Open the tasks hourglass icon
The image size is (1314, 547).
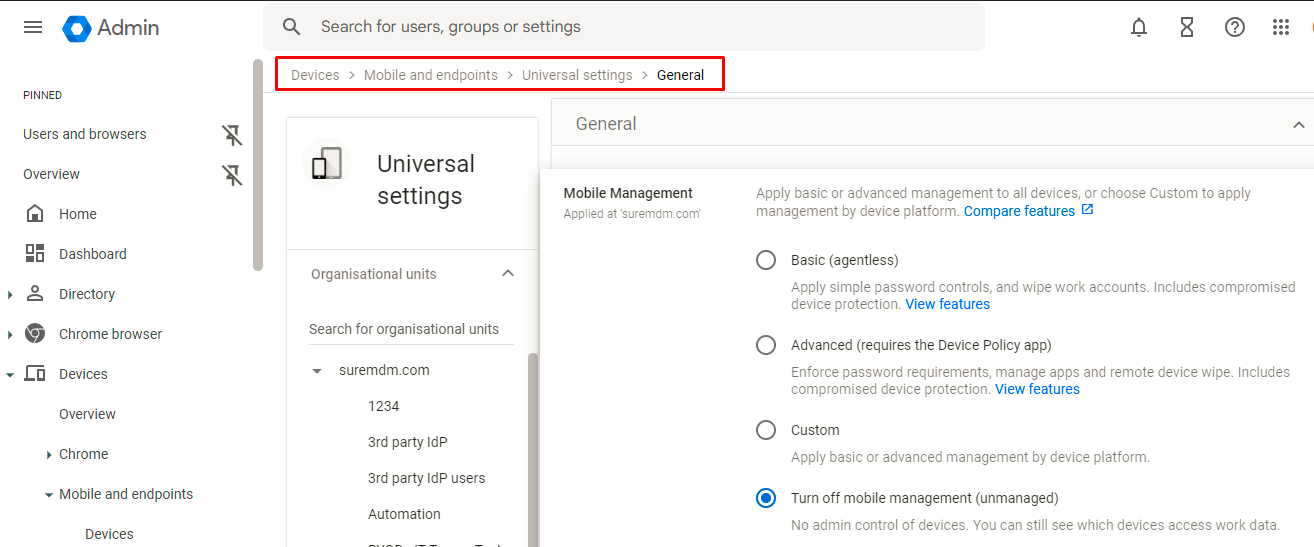1187,27
